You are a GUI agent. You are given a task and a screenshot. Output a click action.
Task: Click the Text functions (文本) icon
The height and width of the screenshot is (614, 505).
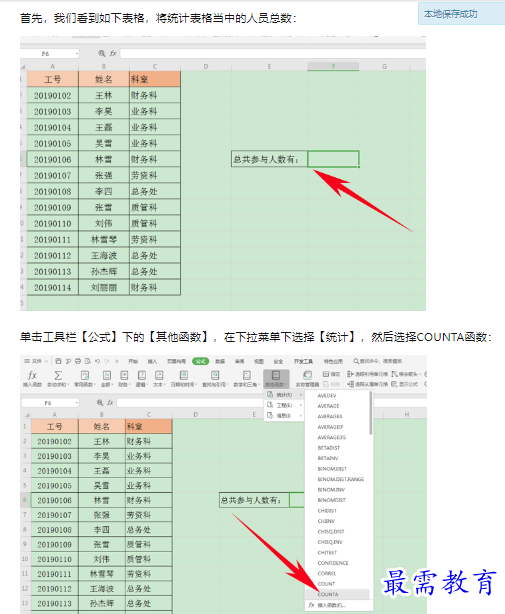click(159, 378)
